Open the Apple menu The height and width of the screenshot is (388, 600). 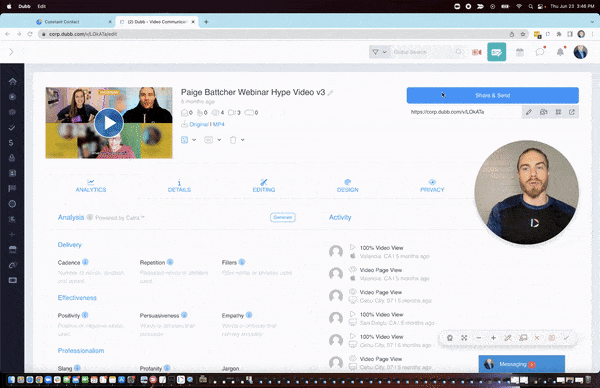tap(9, 6)
